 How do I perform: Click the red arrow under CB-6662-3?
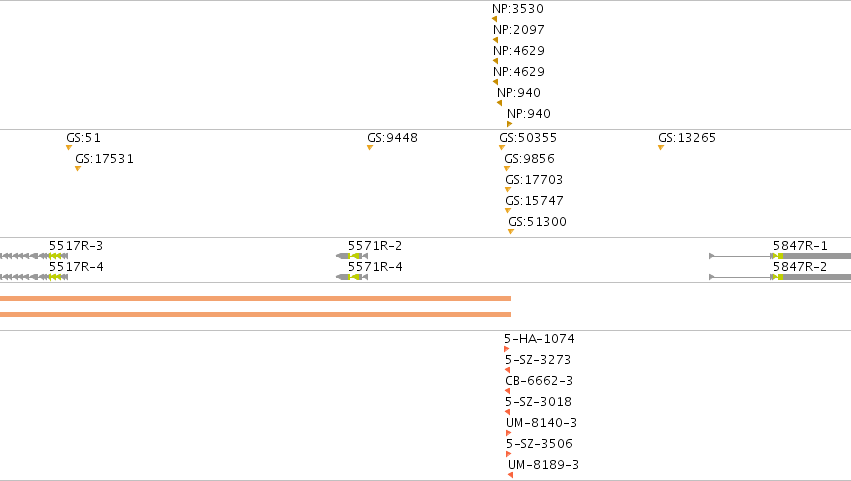(507, 391)
